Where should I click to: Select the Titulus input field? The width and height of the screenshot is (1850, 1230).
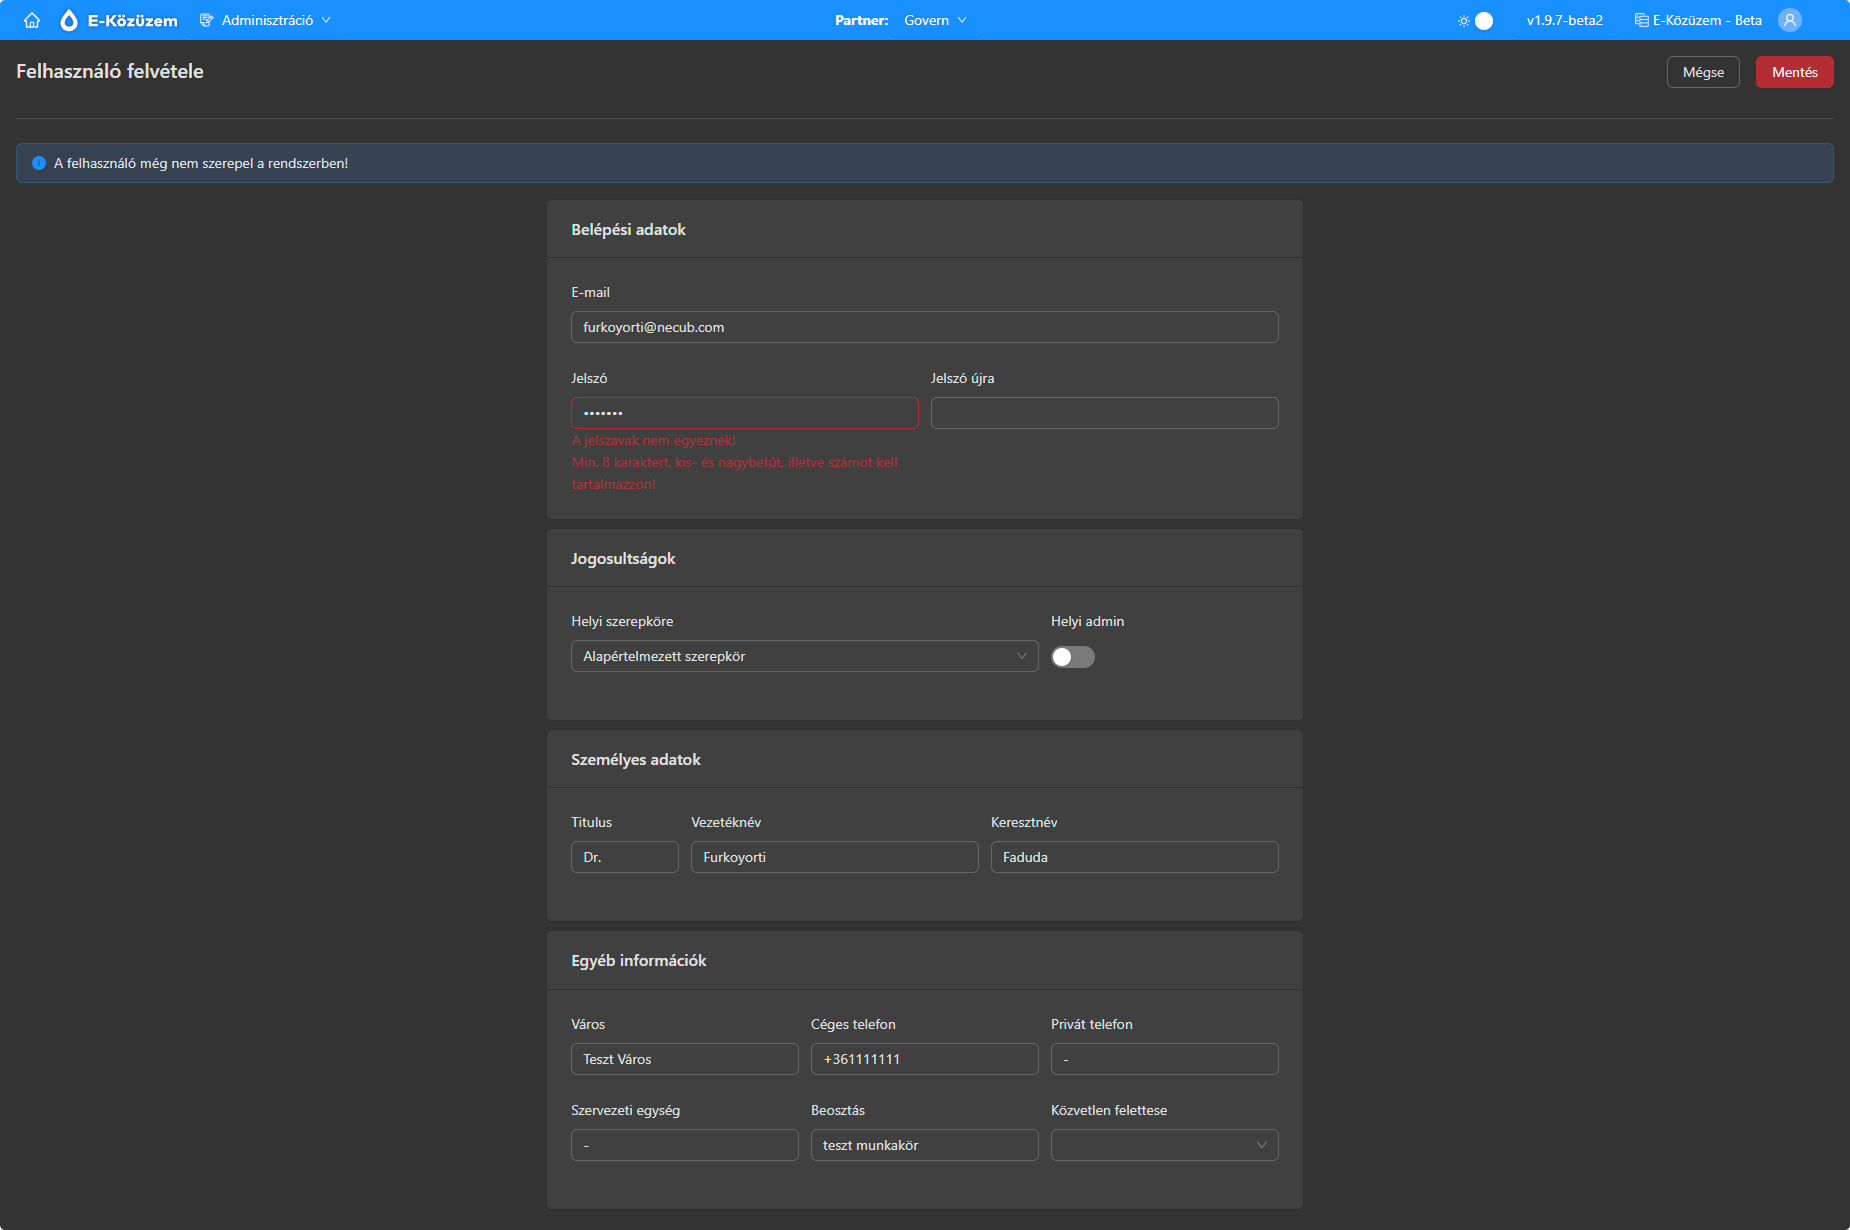[624, 857]
